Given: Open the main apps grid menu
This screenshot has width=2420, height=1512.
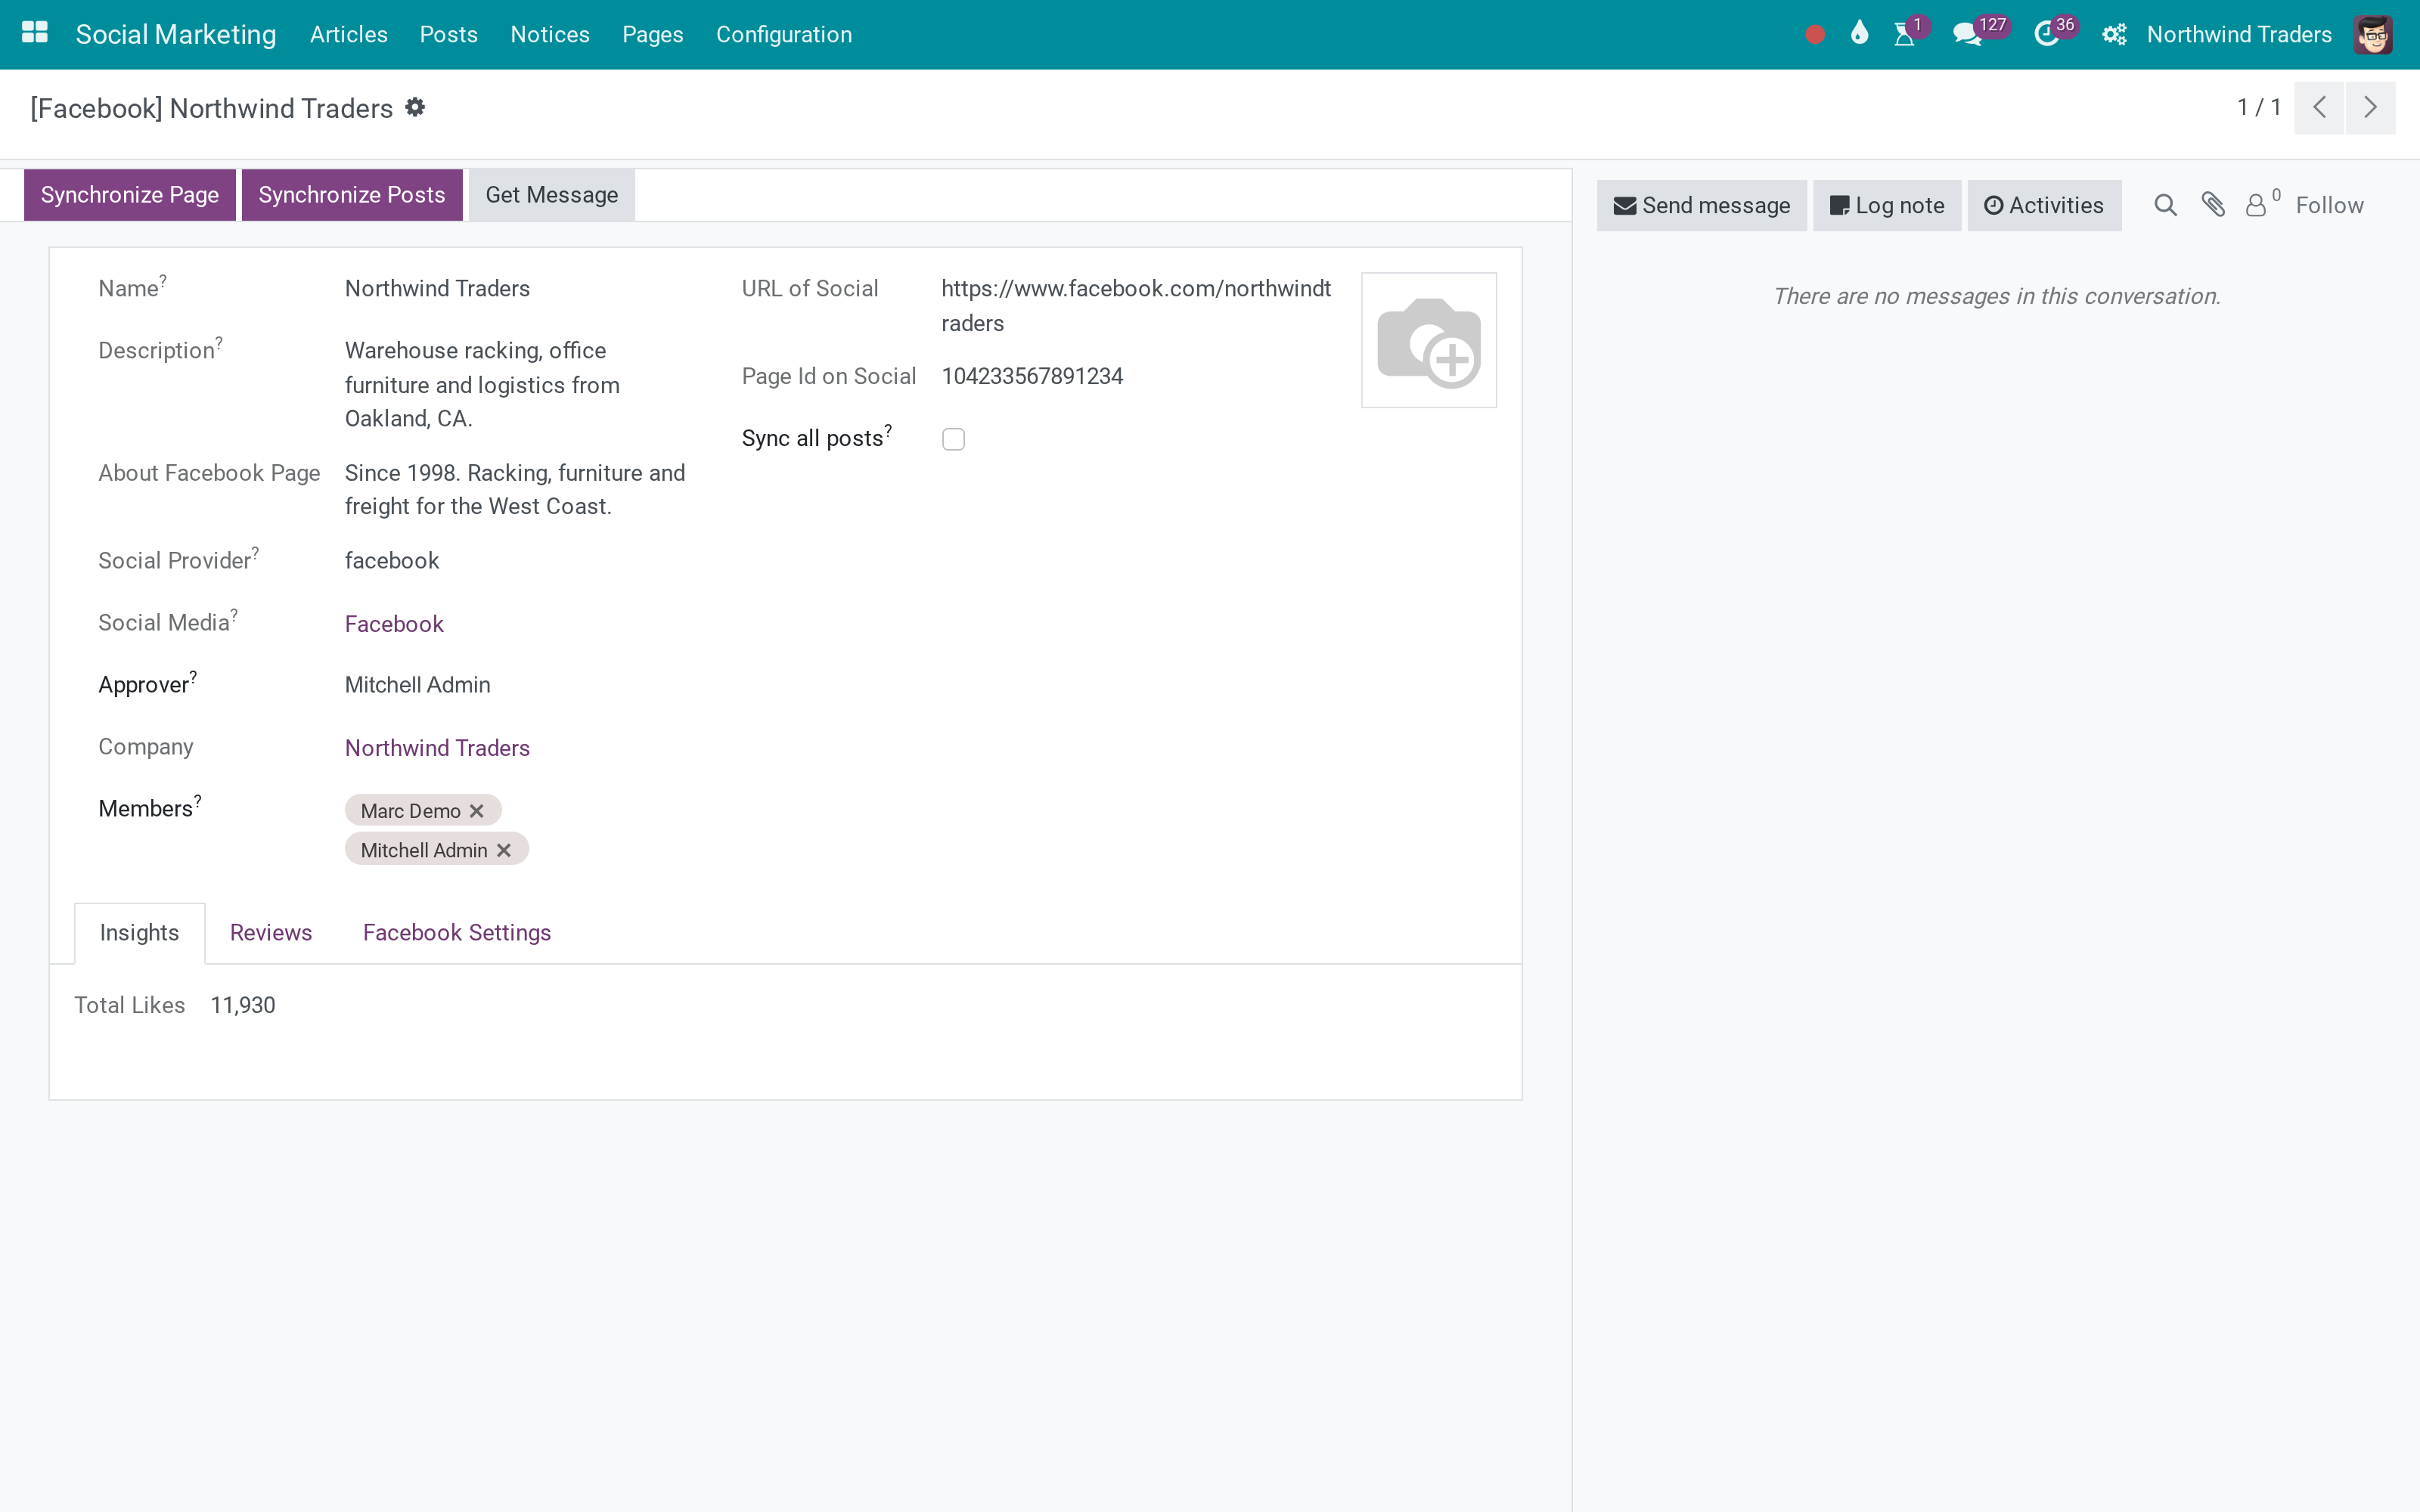Looking at the screenshot, I should click(35, 33).
